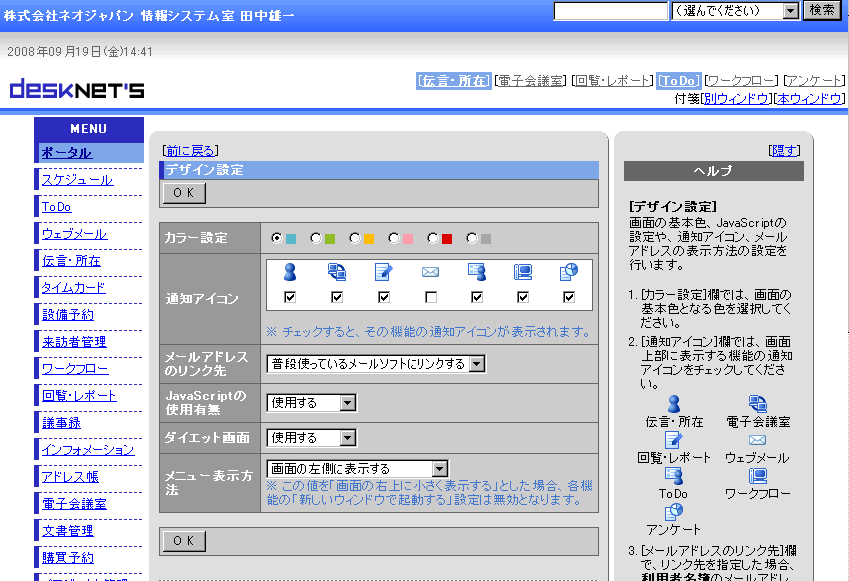Open the メニュー表示方法 dropdown
Viewport: 849px width, 581px height.
click(357, 468)
